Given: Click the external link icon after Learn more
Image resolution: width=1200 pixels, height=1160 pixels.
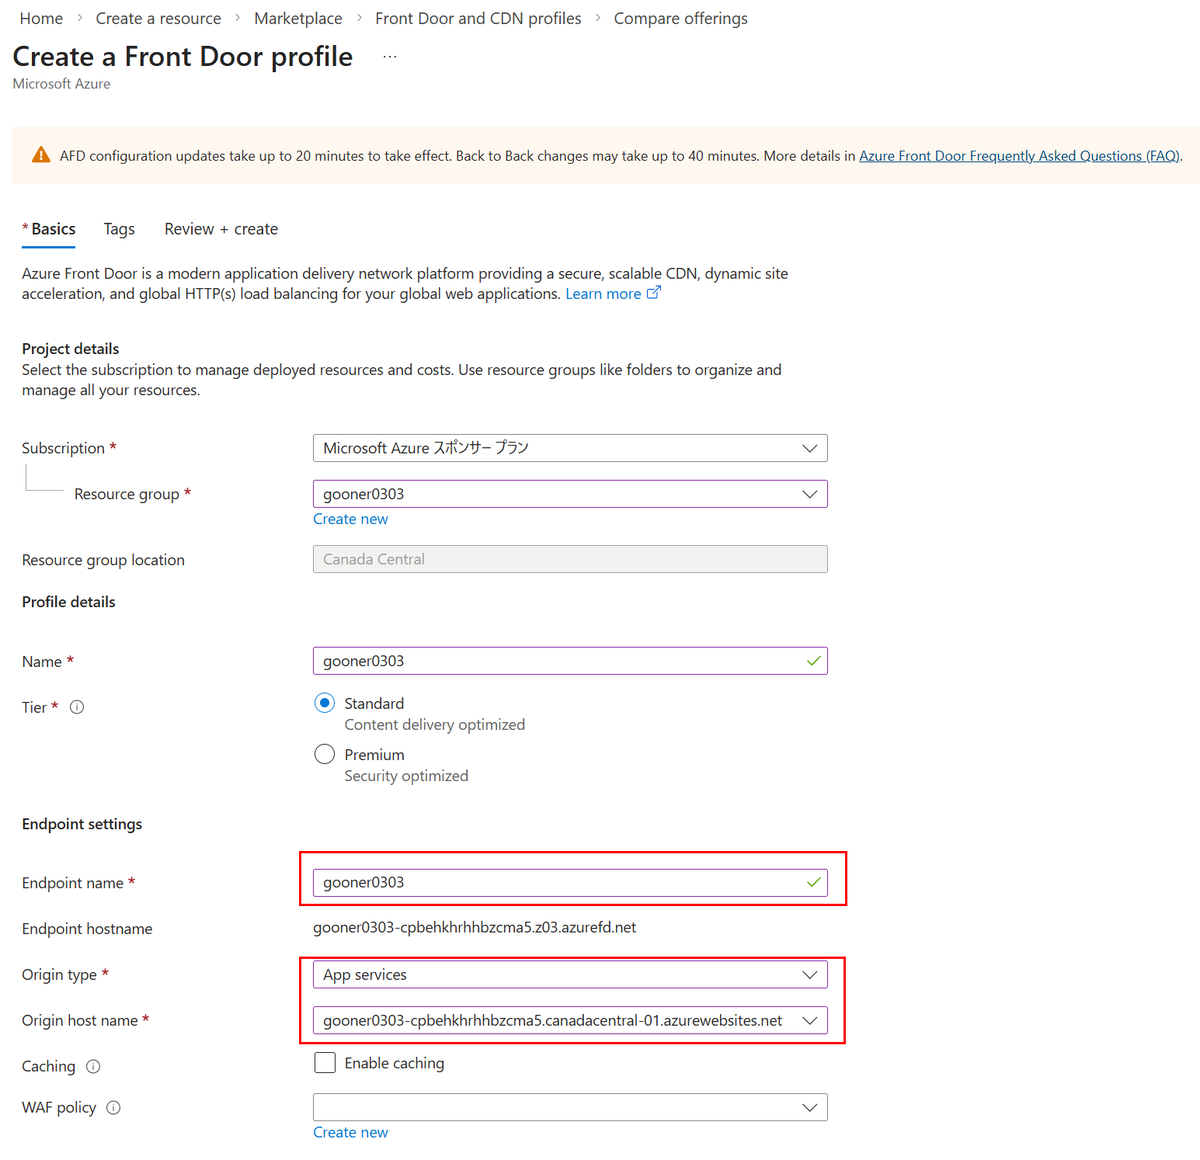Looking at the screenshot, I should click(x=654, y=293).
